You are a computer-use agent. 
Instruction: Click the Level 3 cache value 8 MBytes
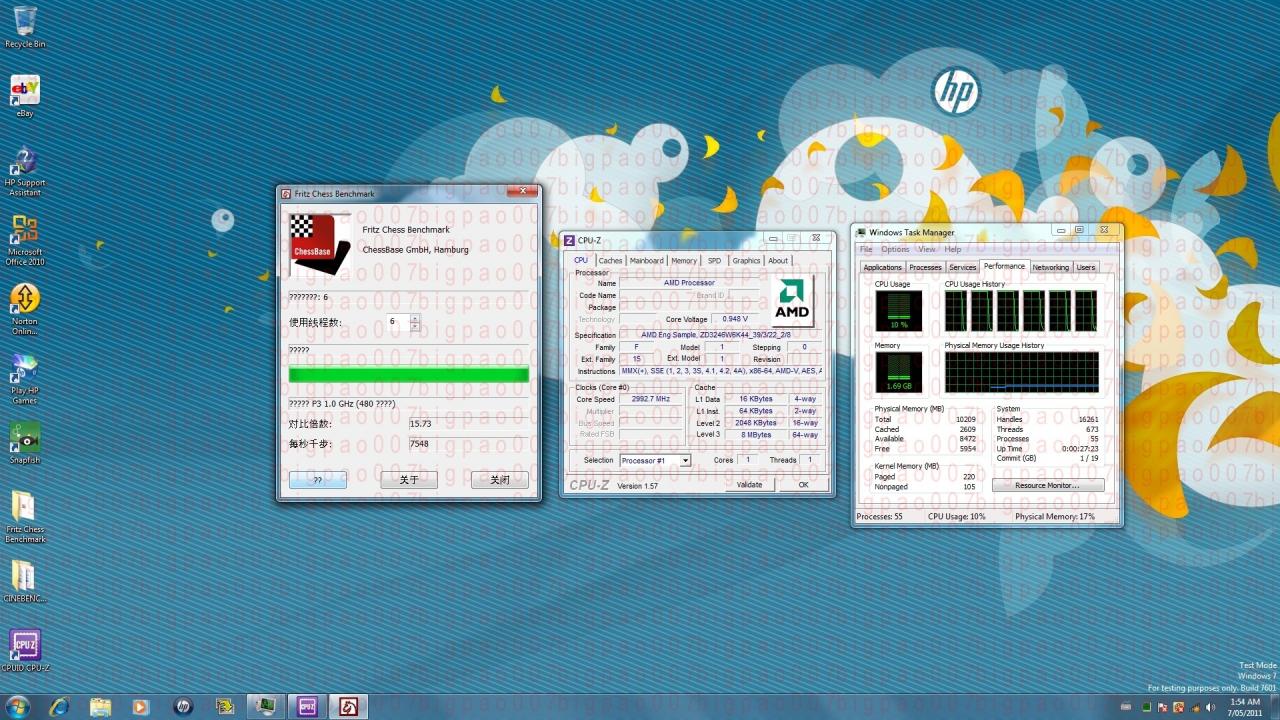tap(755, 435)
